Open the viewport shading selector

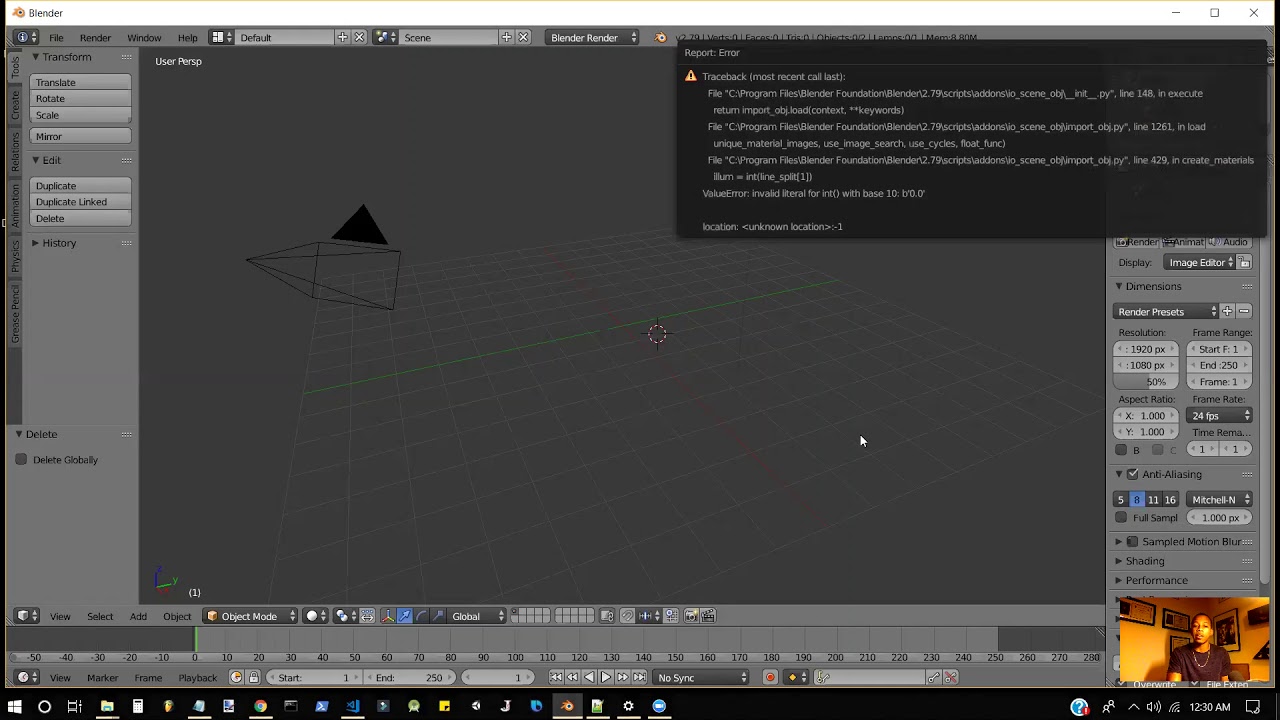316,616
